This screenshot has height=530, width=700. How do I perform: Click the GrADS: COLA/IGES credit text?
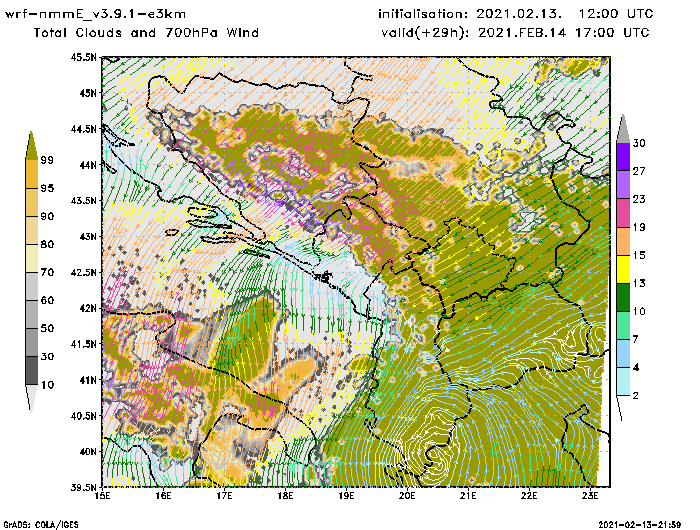pos(41,524)
